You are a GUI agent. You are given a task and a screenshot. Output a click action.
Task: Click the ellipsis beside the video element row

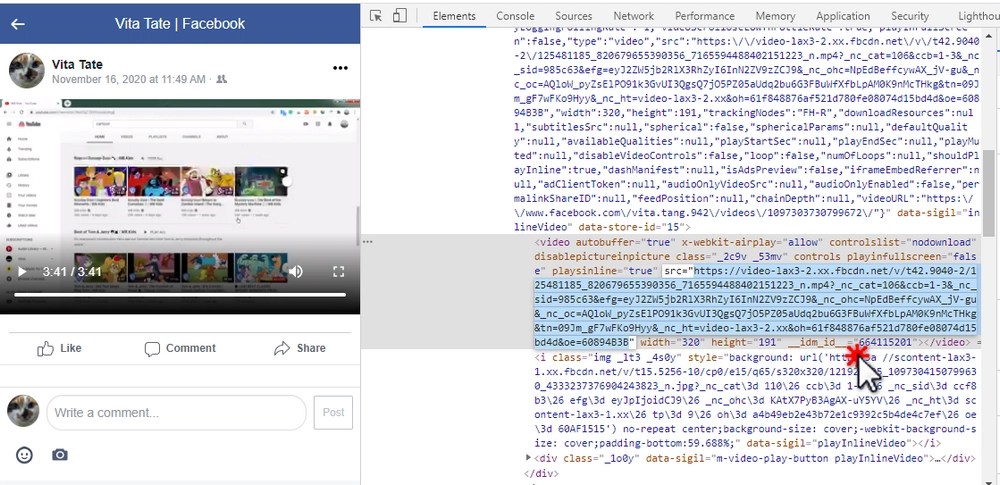(x=368, y=242)
